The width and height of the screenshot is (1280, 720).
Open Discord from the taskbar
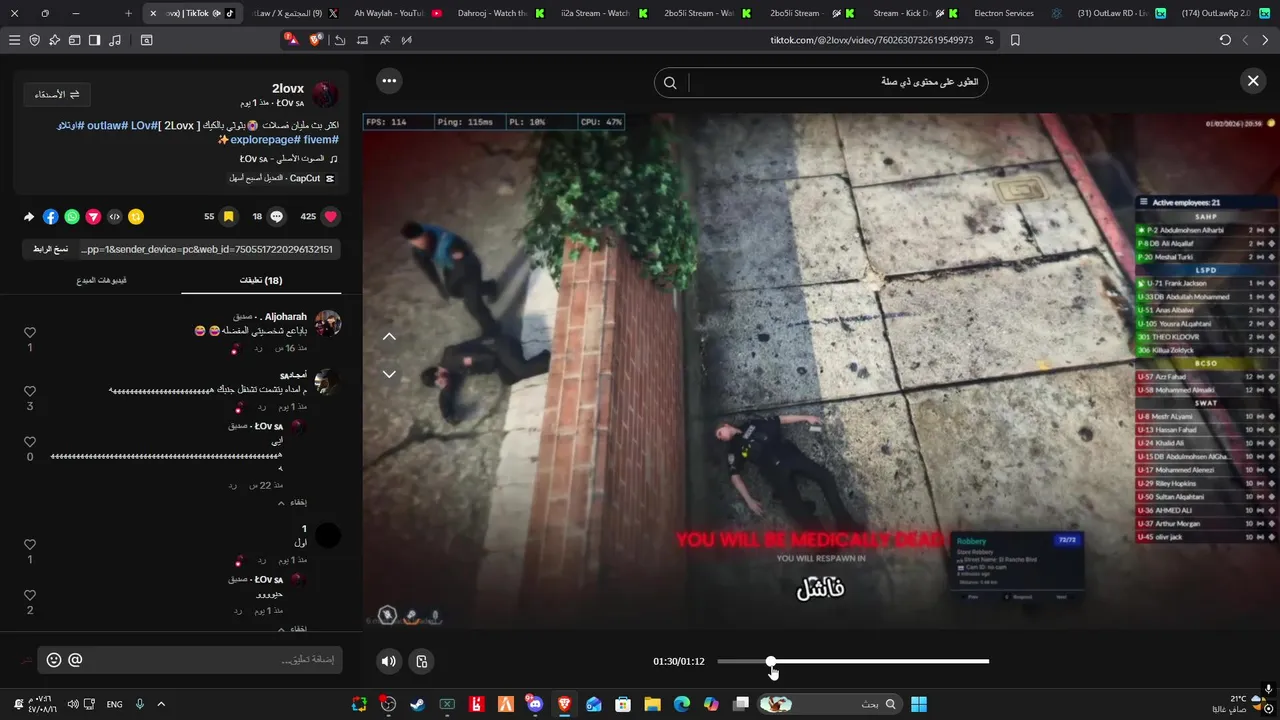click(534, 704)
